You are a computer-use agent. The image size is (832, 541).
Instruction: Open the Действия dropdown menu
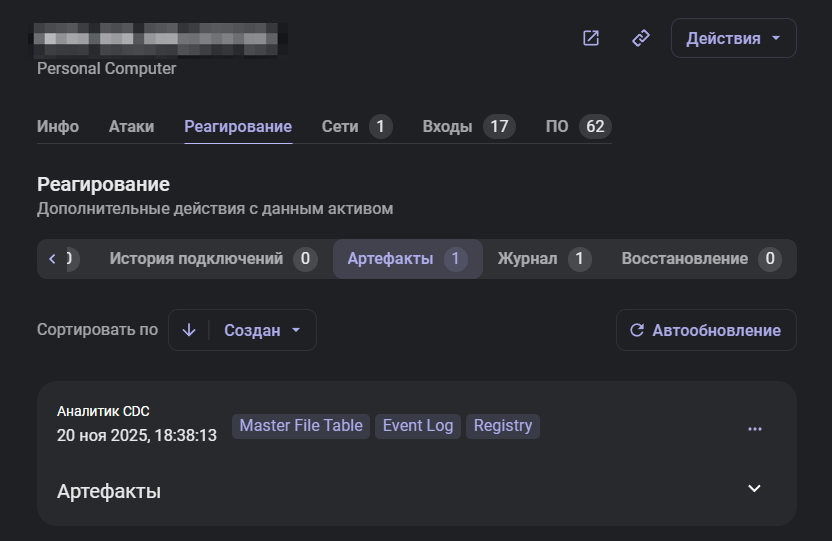point(734,38)
